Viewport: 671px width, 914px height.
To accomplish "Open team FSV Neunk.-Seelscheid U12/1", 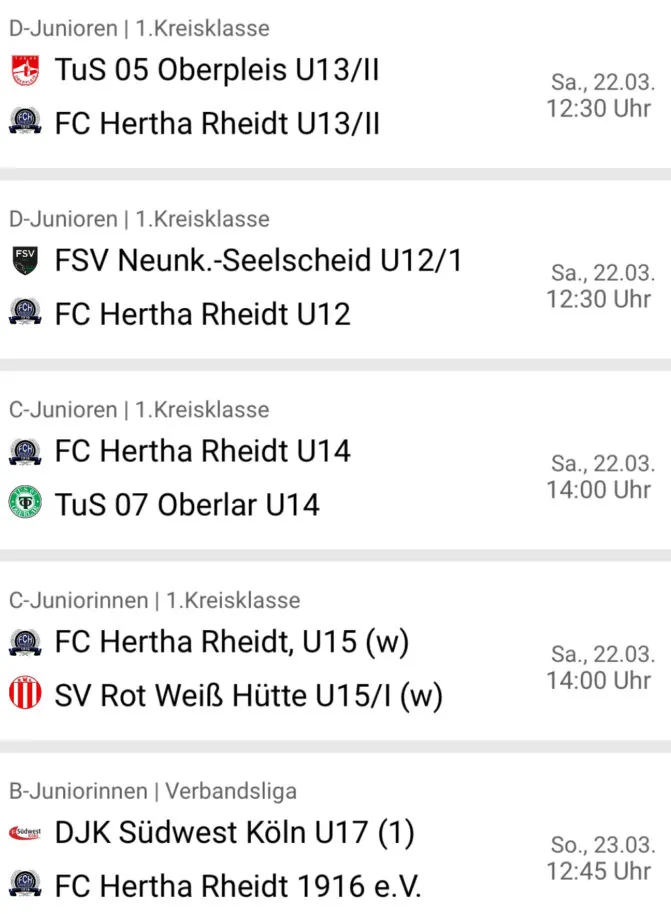I will pyautogui.click(x=258, y=261).
